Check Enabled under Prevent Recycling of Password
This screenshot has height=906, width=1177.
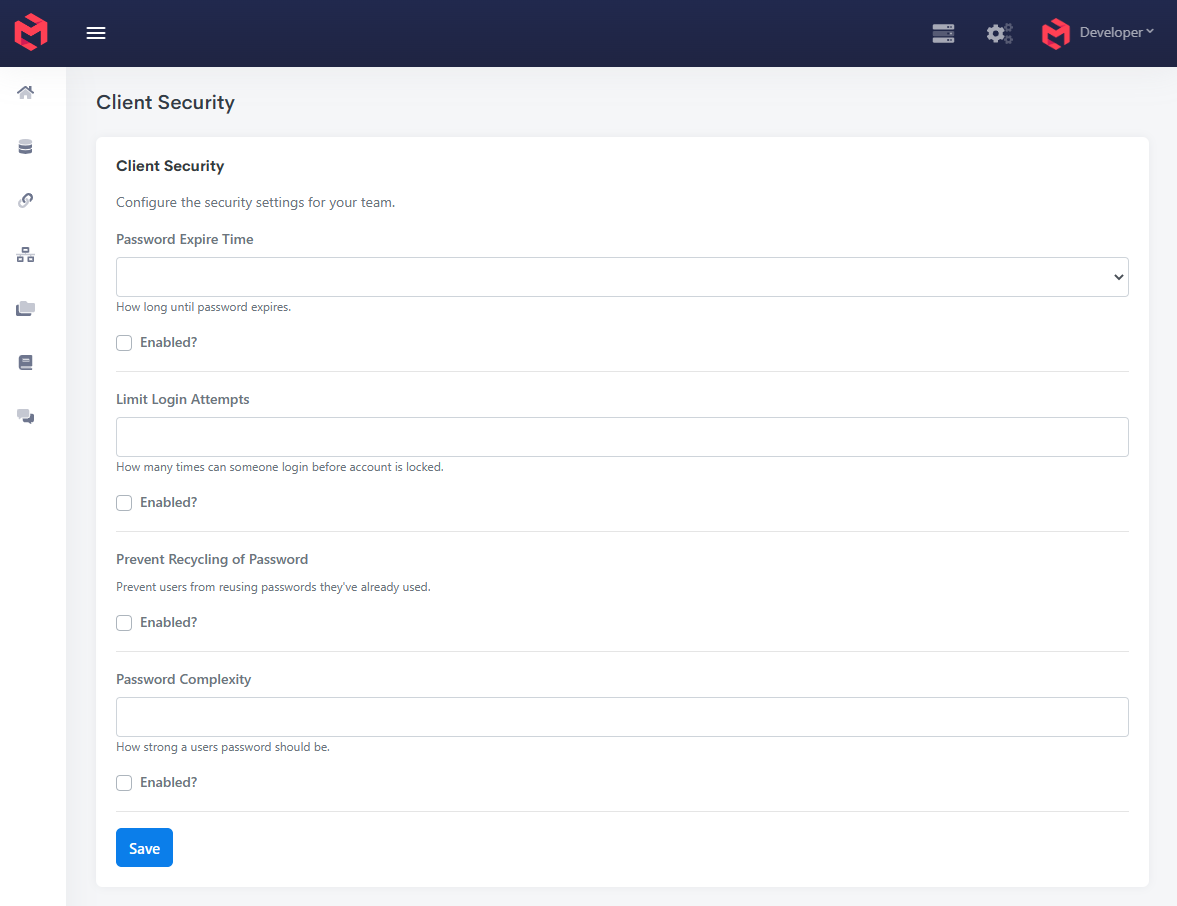click(x=124, y=622)
